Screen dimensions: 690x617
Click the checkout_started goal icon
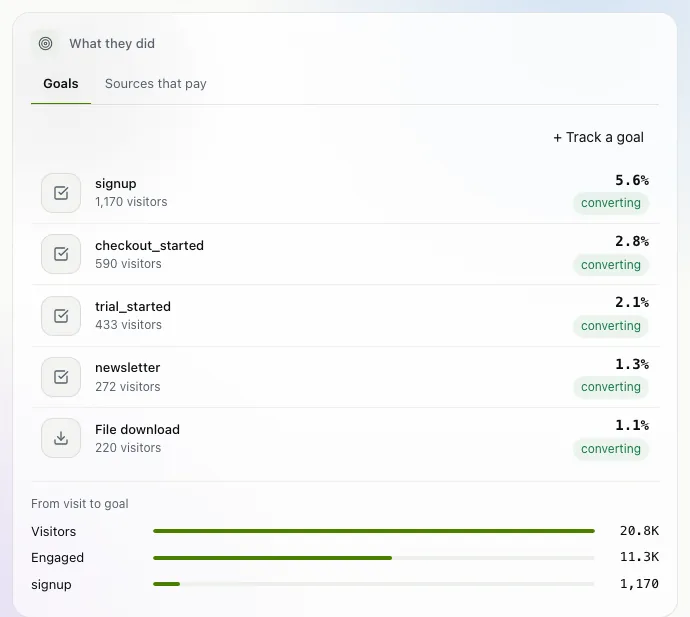click(61, 254)
